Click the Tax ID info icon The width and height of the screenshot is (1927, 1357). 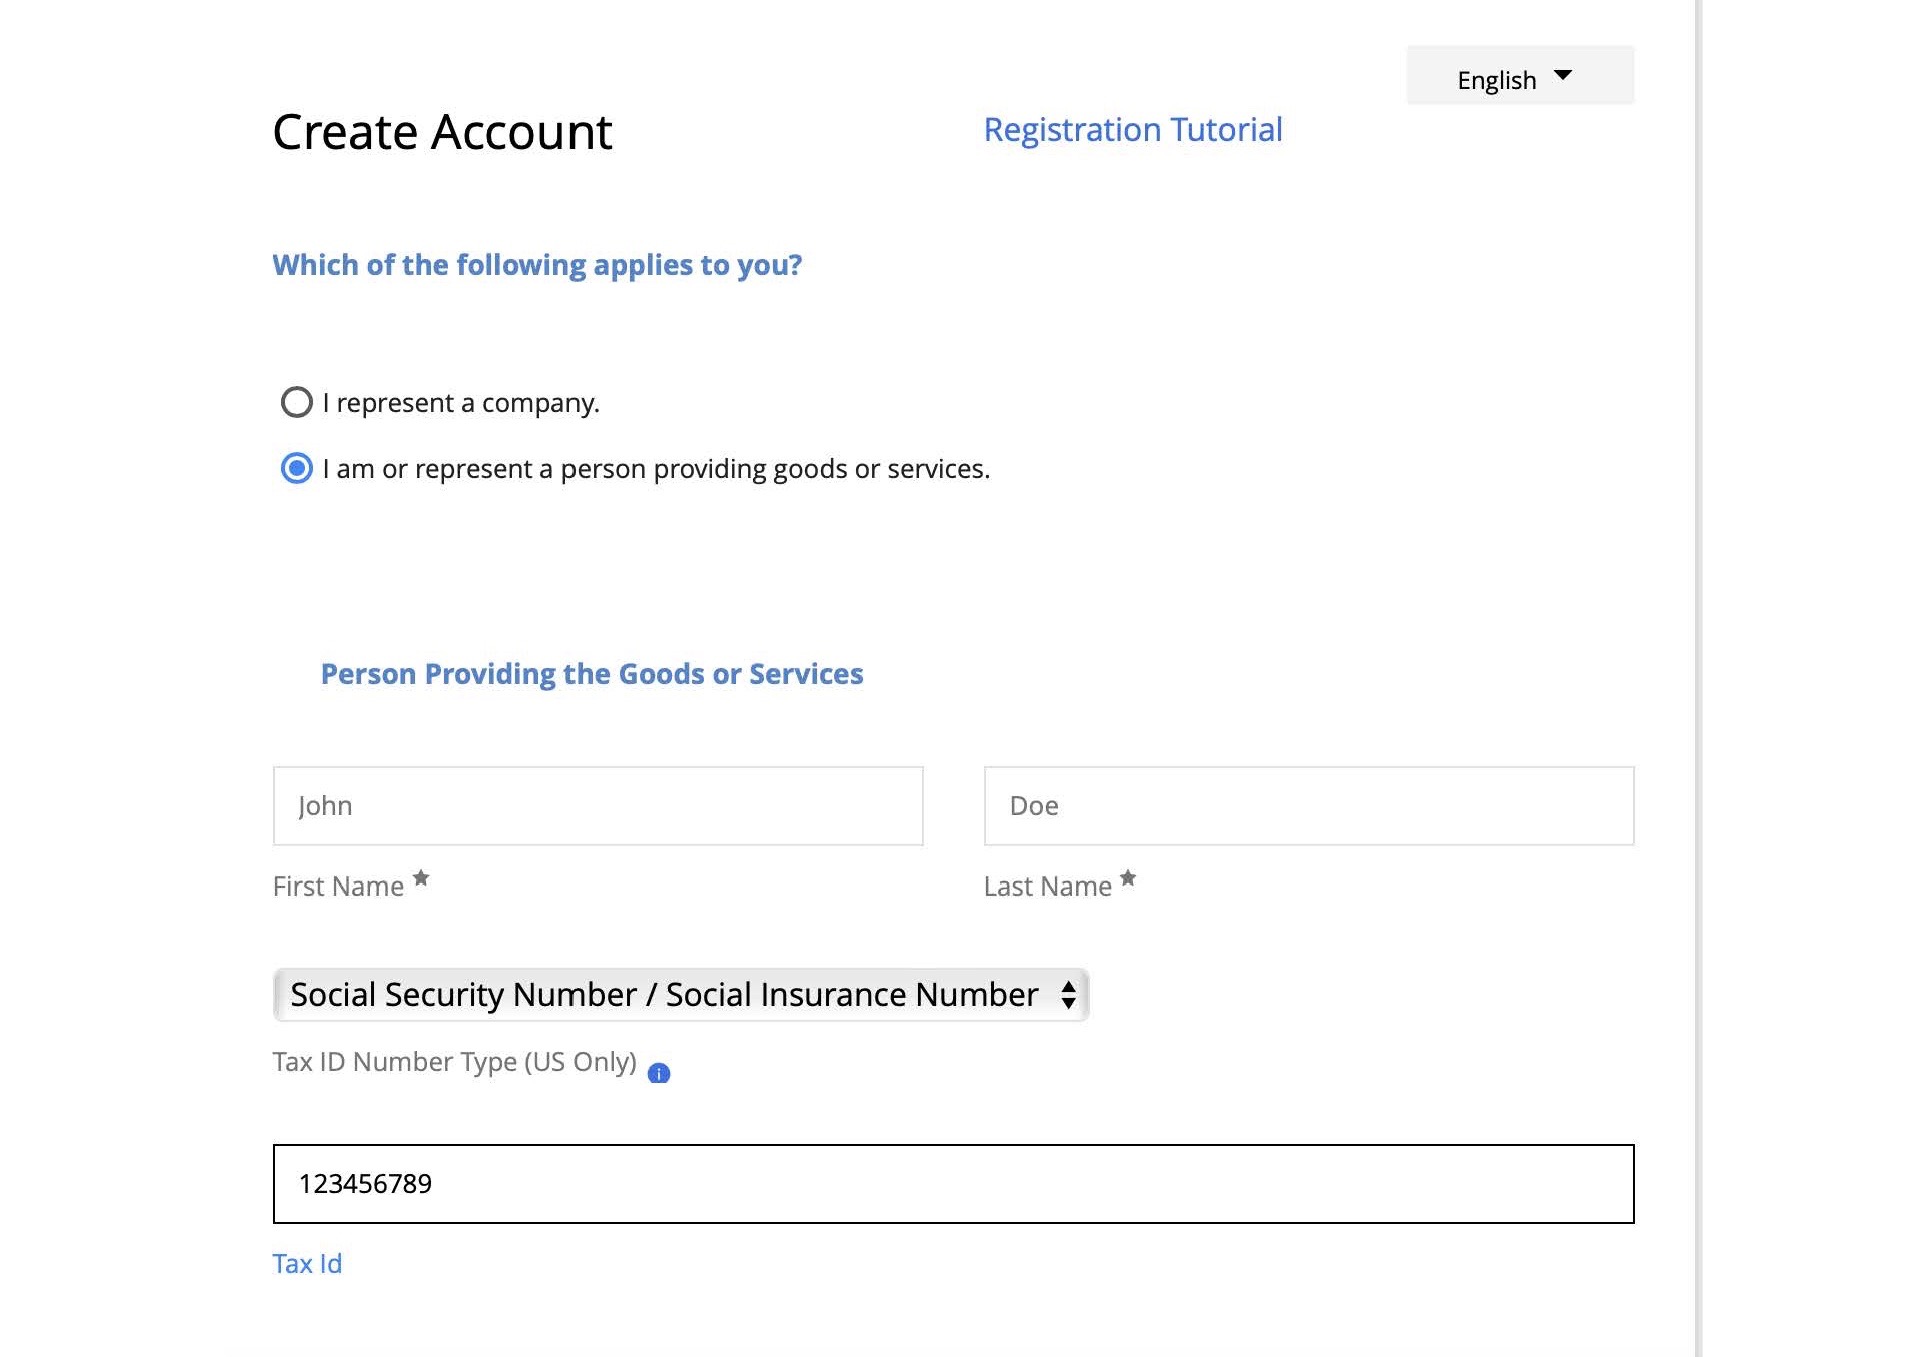pyautogui.click(x=659, y=1073)
